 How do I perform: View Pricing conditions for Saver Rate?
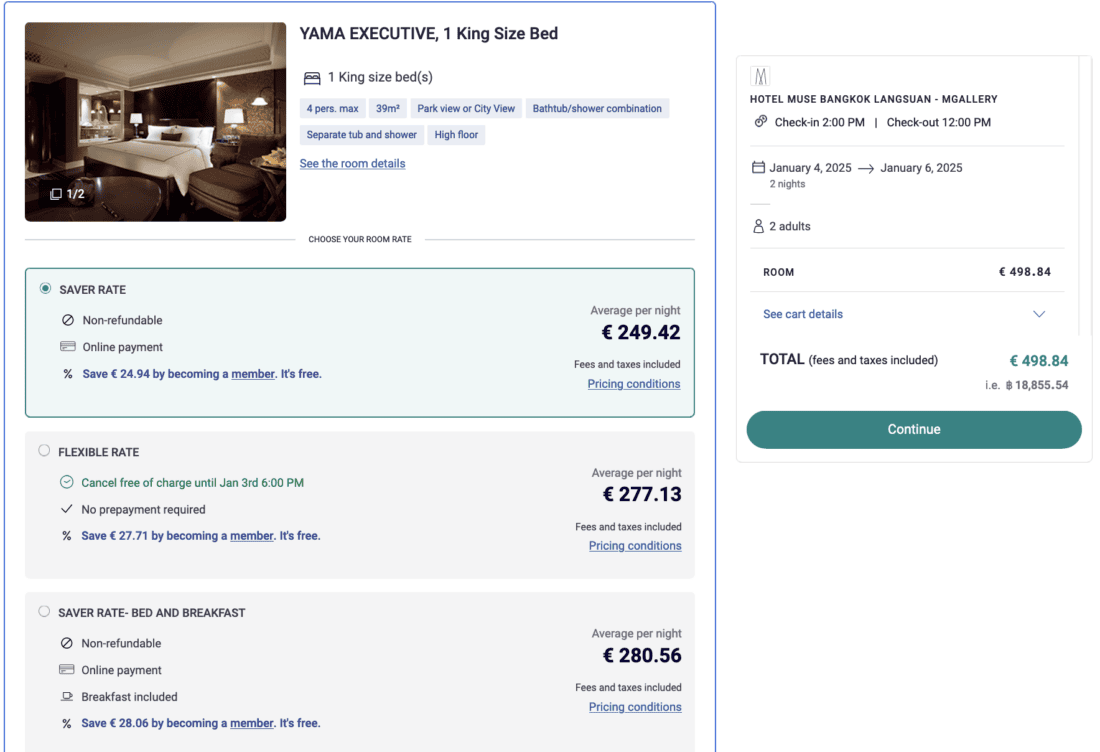(634, 384)
